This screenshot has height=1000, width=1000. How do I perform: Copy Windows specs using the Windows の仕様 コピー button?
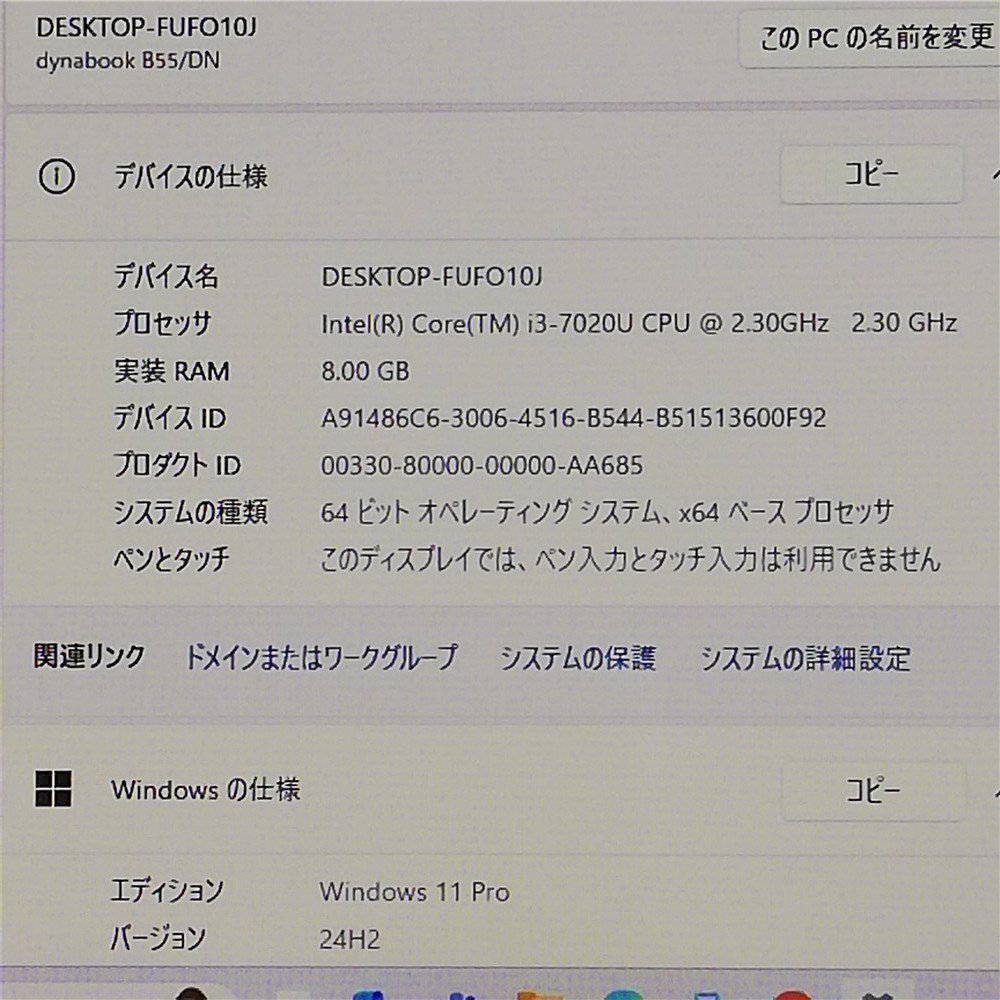point(872,790)
